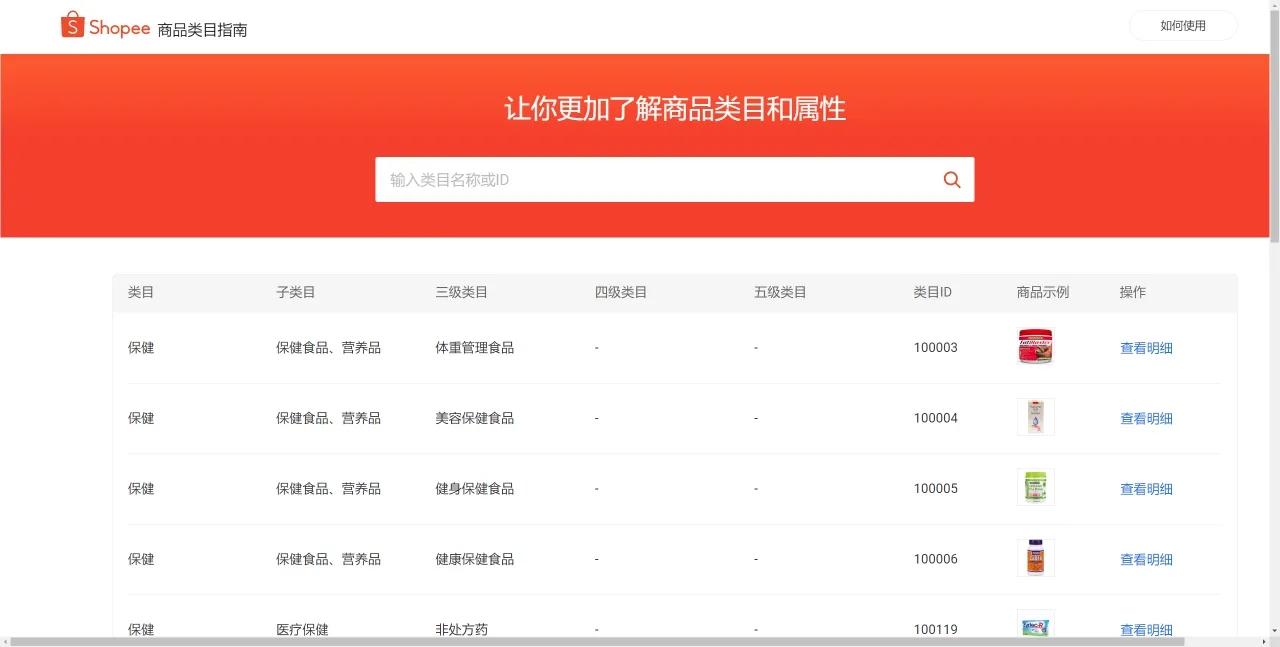Select the 保健 category cell in first row
This screenshot has height=647, width=1280.
[x=140, y=347]
